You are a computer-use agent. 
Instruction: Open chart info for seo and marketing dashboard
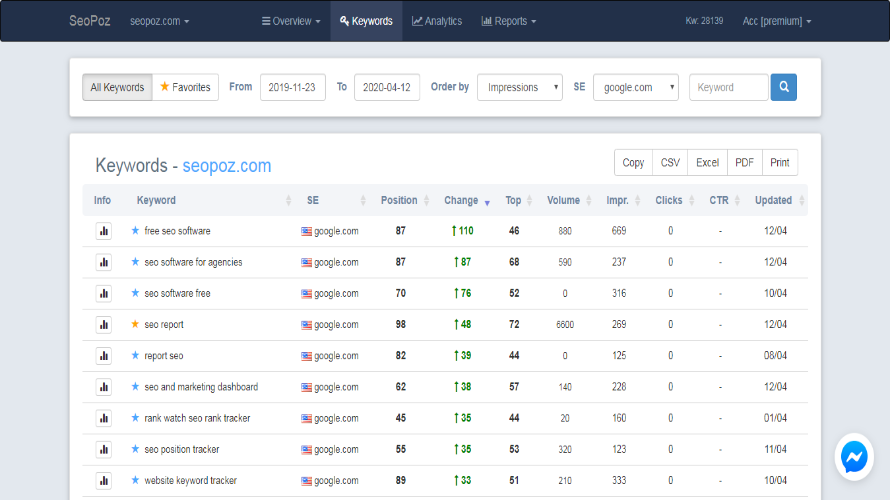point(103,387)
